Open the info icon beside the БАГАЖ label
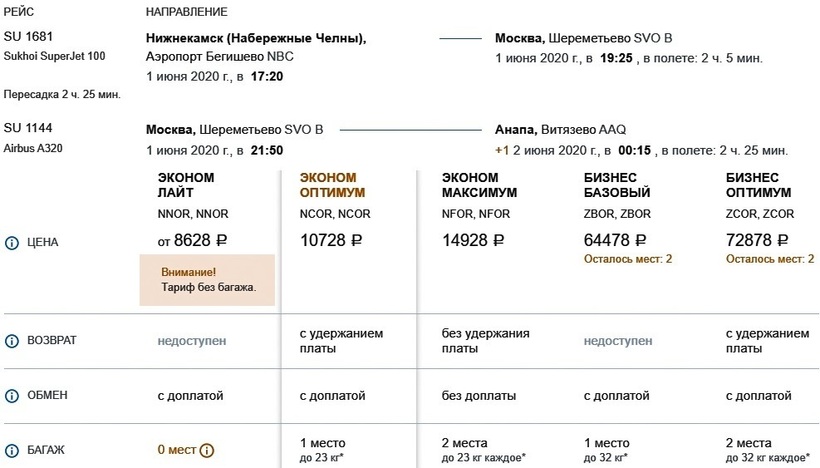 pos(12,450)
